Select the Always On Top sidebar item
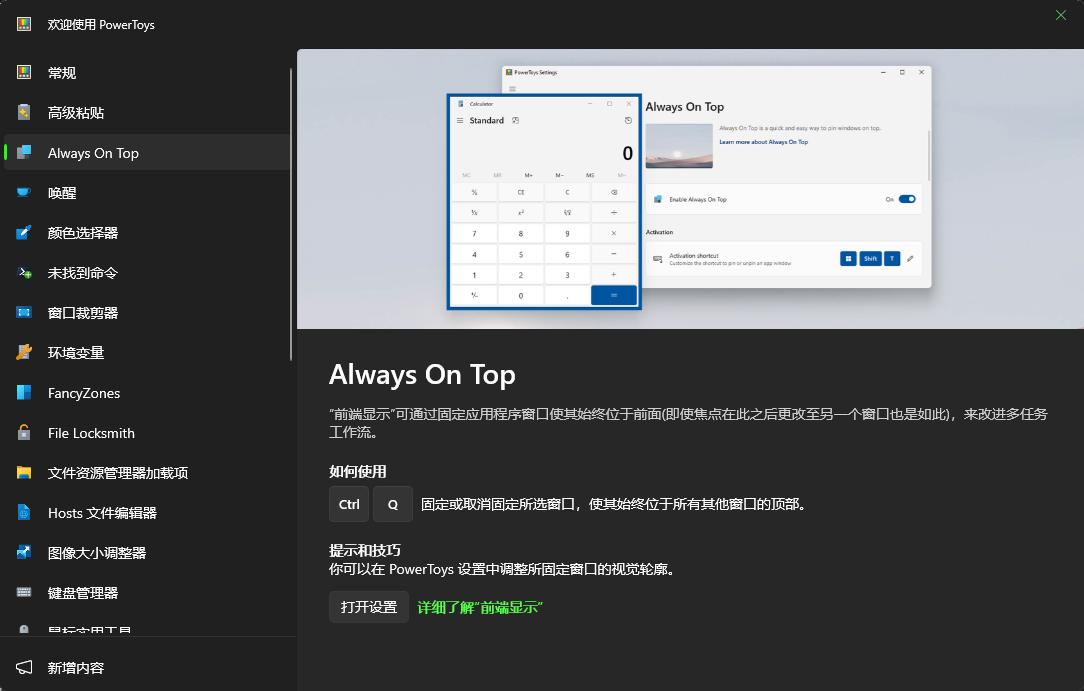Viewport: 1084px width, 691px height. click(x=147, y=152)
